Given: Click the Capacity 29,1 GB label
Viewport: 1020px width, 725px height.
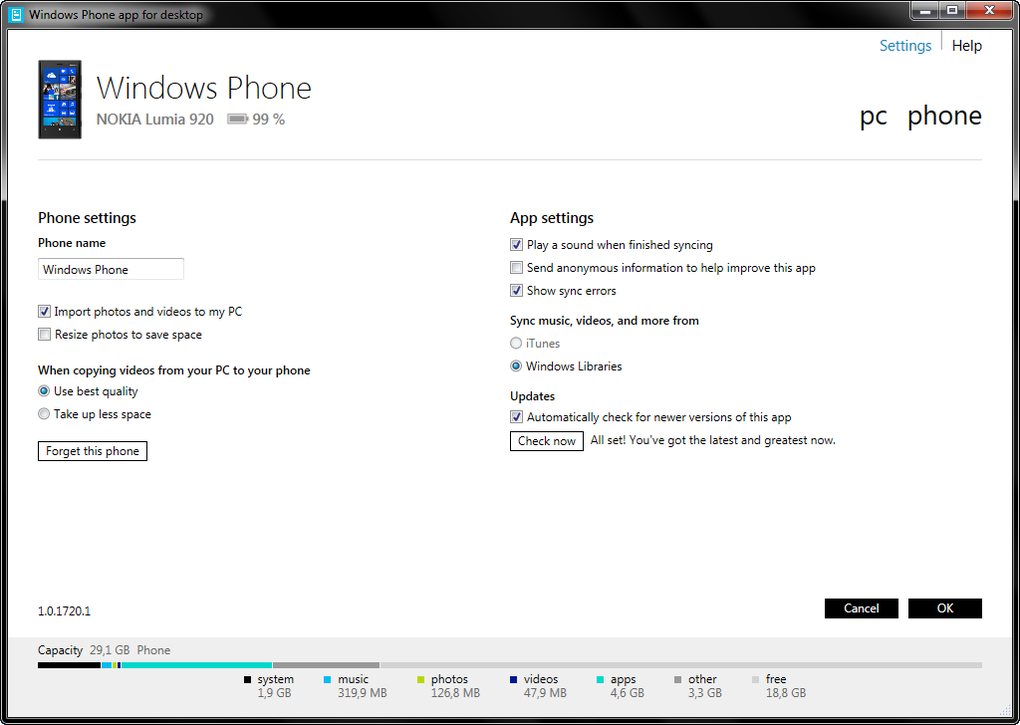Looking at the screenshot, I should [83, 650].
